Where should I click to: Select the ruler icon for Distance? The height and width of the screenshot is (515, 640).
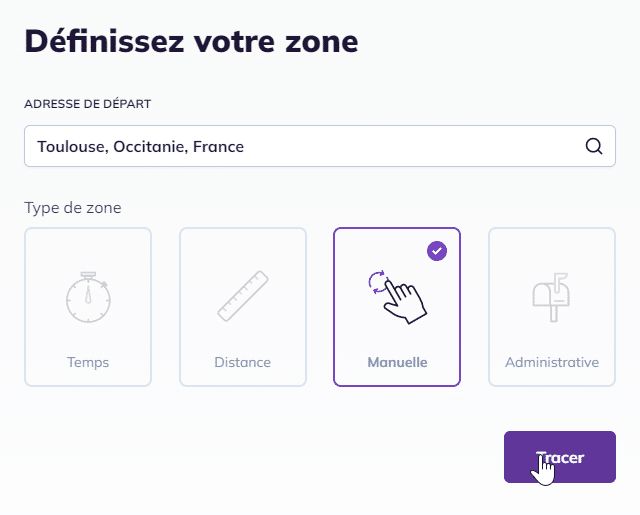[243, 296]
